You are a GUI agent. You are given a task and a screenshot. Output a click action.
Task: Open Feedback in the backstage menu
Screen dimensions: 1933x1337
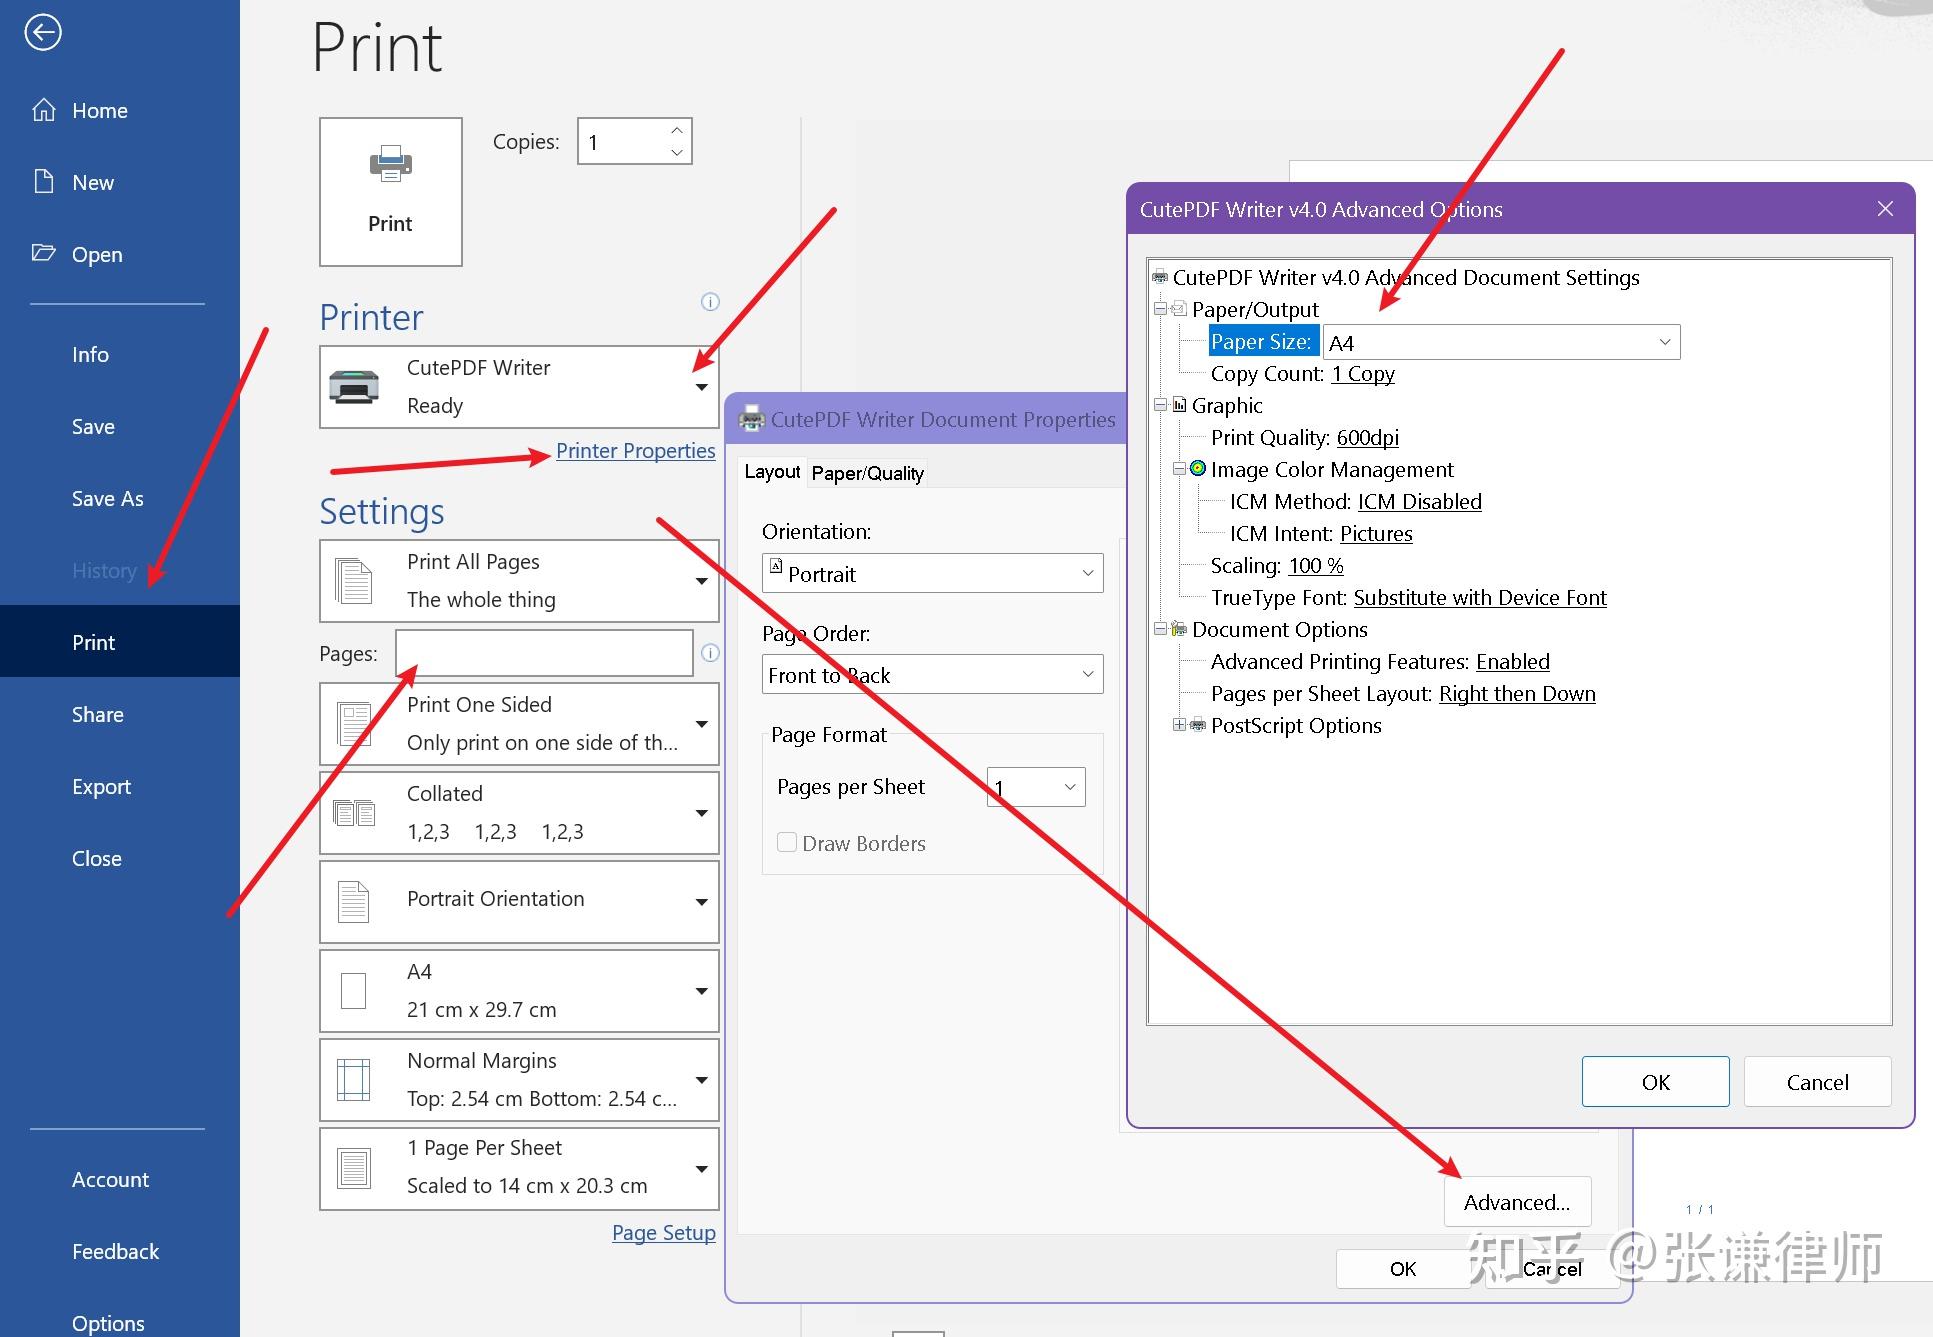coord(120,1251)
